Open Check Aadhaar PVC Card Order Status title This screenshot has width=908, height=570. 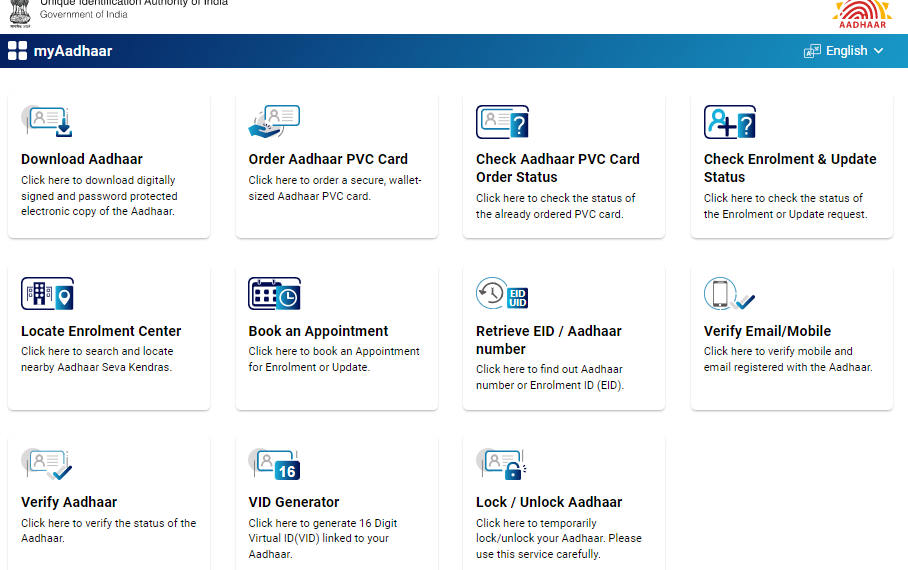click(x=558, y=168)
